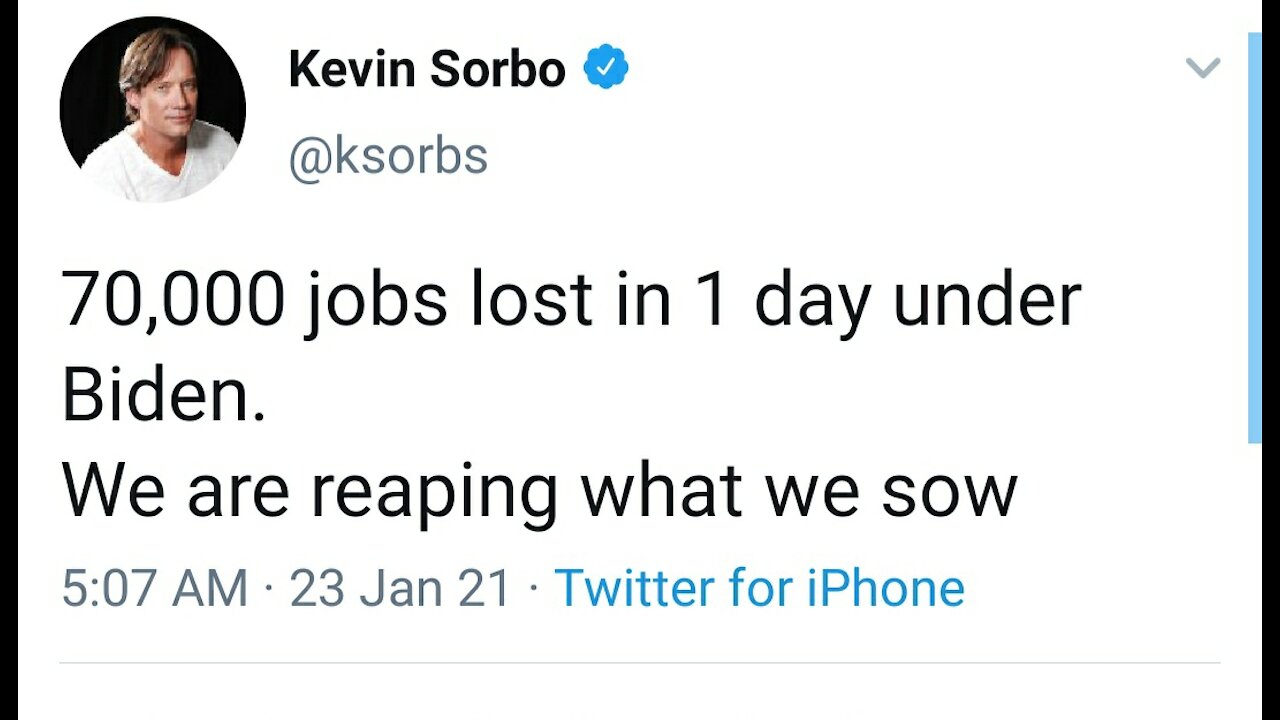Screen dimensions: 1280x720
Task: Click the blue verified badge
Action: tap(606, 69)
